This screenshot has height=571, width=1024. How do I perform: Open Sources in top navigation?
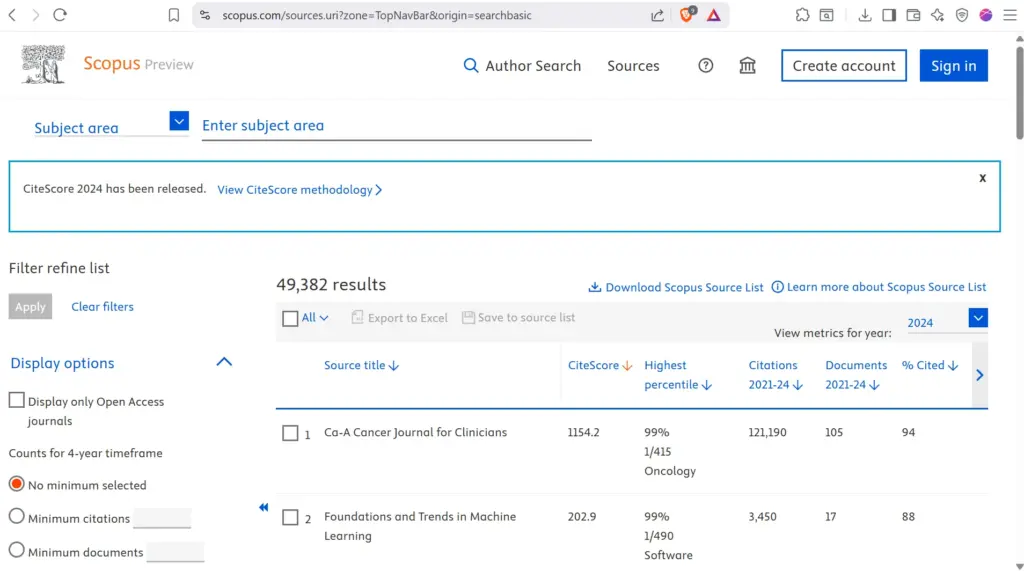coord(633,66)
